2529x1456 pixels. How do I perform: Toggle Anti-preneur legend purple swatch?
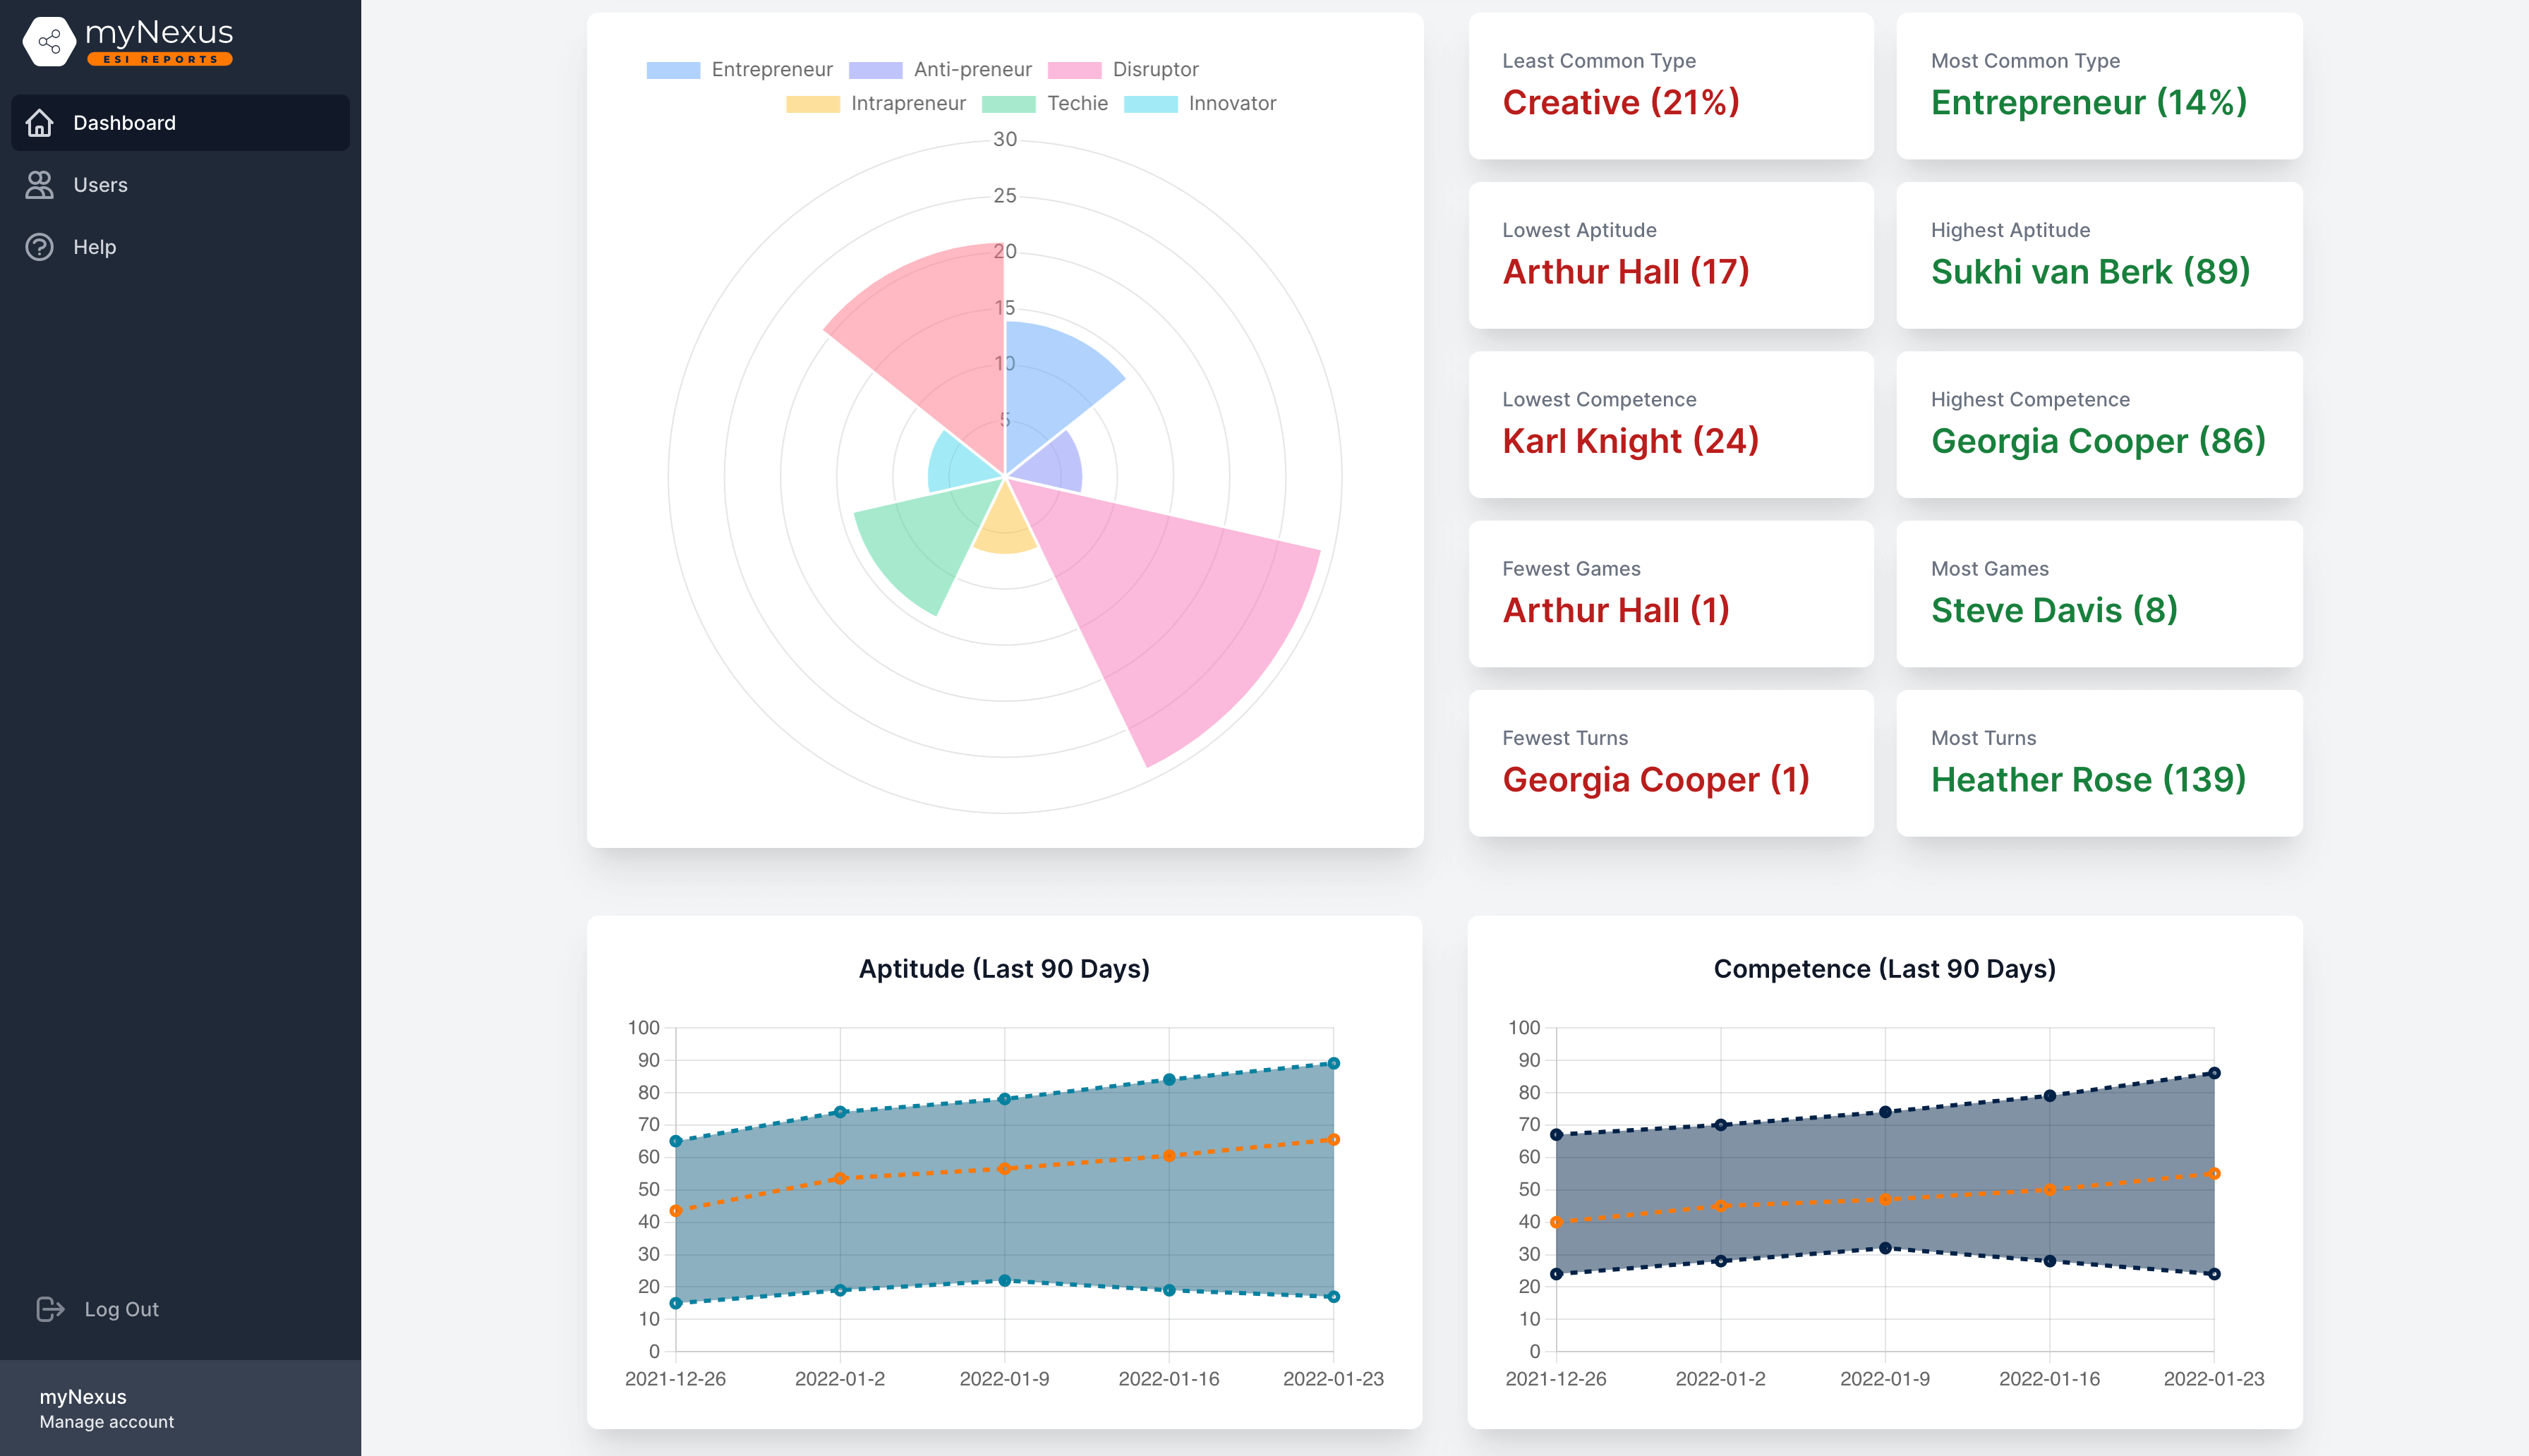tap(875, 70)
